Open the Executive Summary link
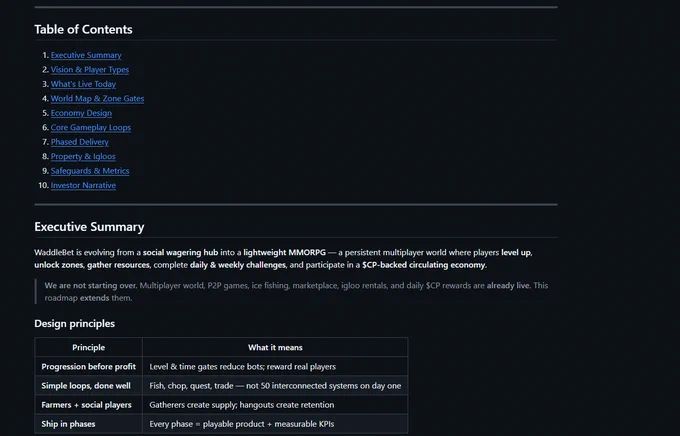680x436 pixels. 86,55
